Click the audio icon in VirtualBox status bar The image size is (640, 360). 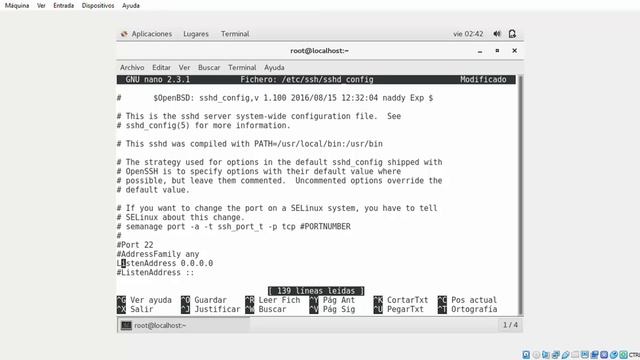(x=546, y=355)
